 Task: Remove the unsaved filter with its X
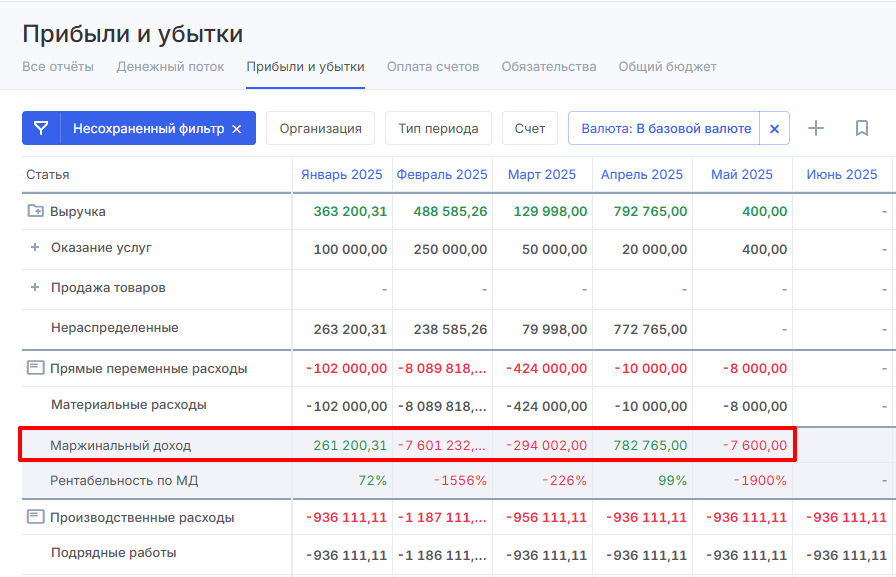(x=237, y=129)
